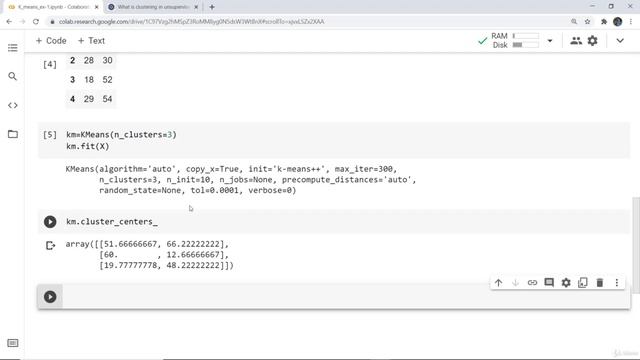Open the browser extensions puzzle icon
The height and width of the screenshot is (360, 640).
pyautogui.click(x=604, y=22)
